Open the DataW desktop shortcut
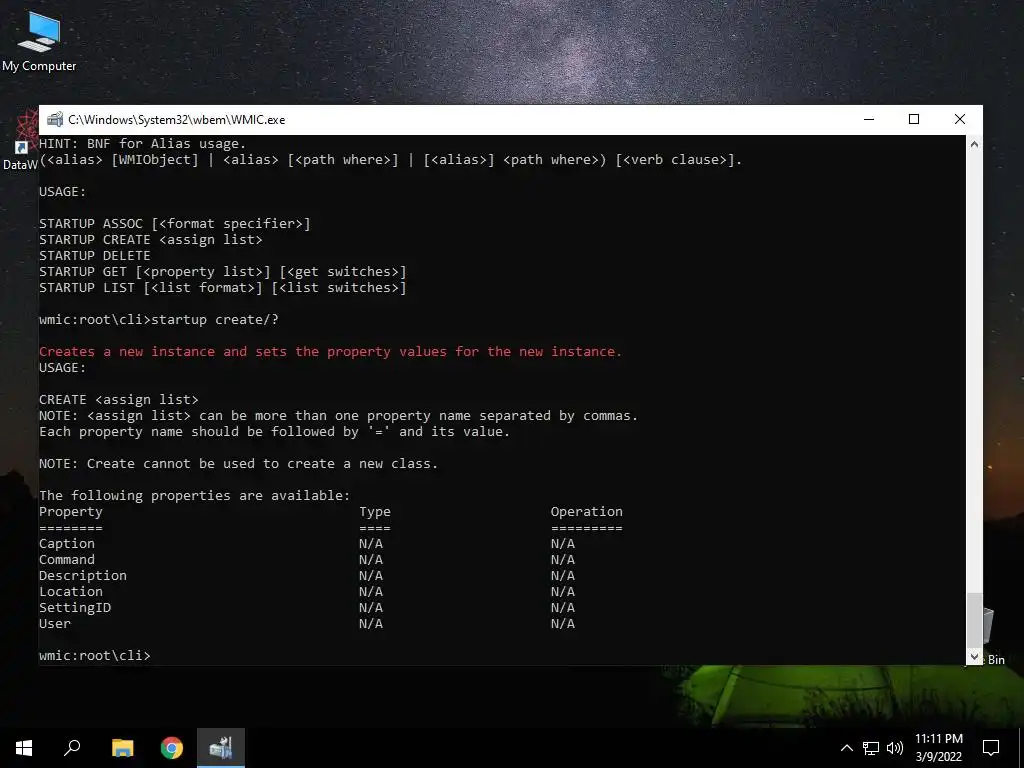The image size is (1024, 768). [20, 142]
